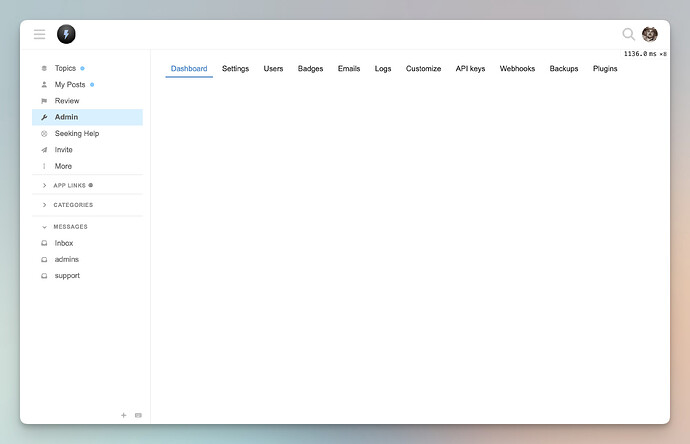This screenshot has height=444, width=690.
Task: Go to the Badges tab
Action: click(x=310, y=69)
